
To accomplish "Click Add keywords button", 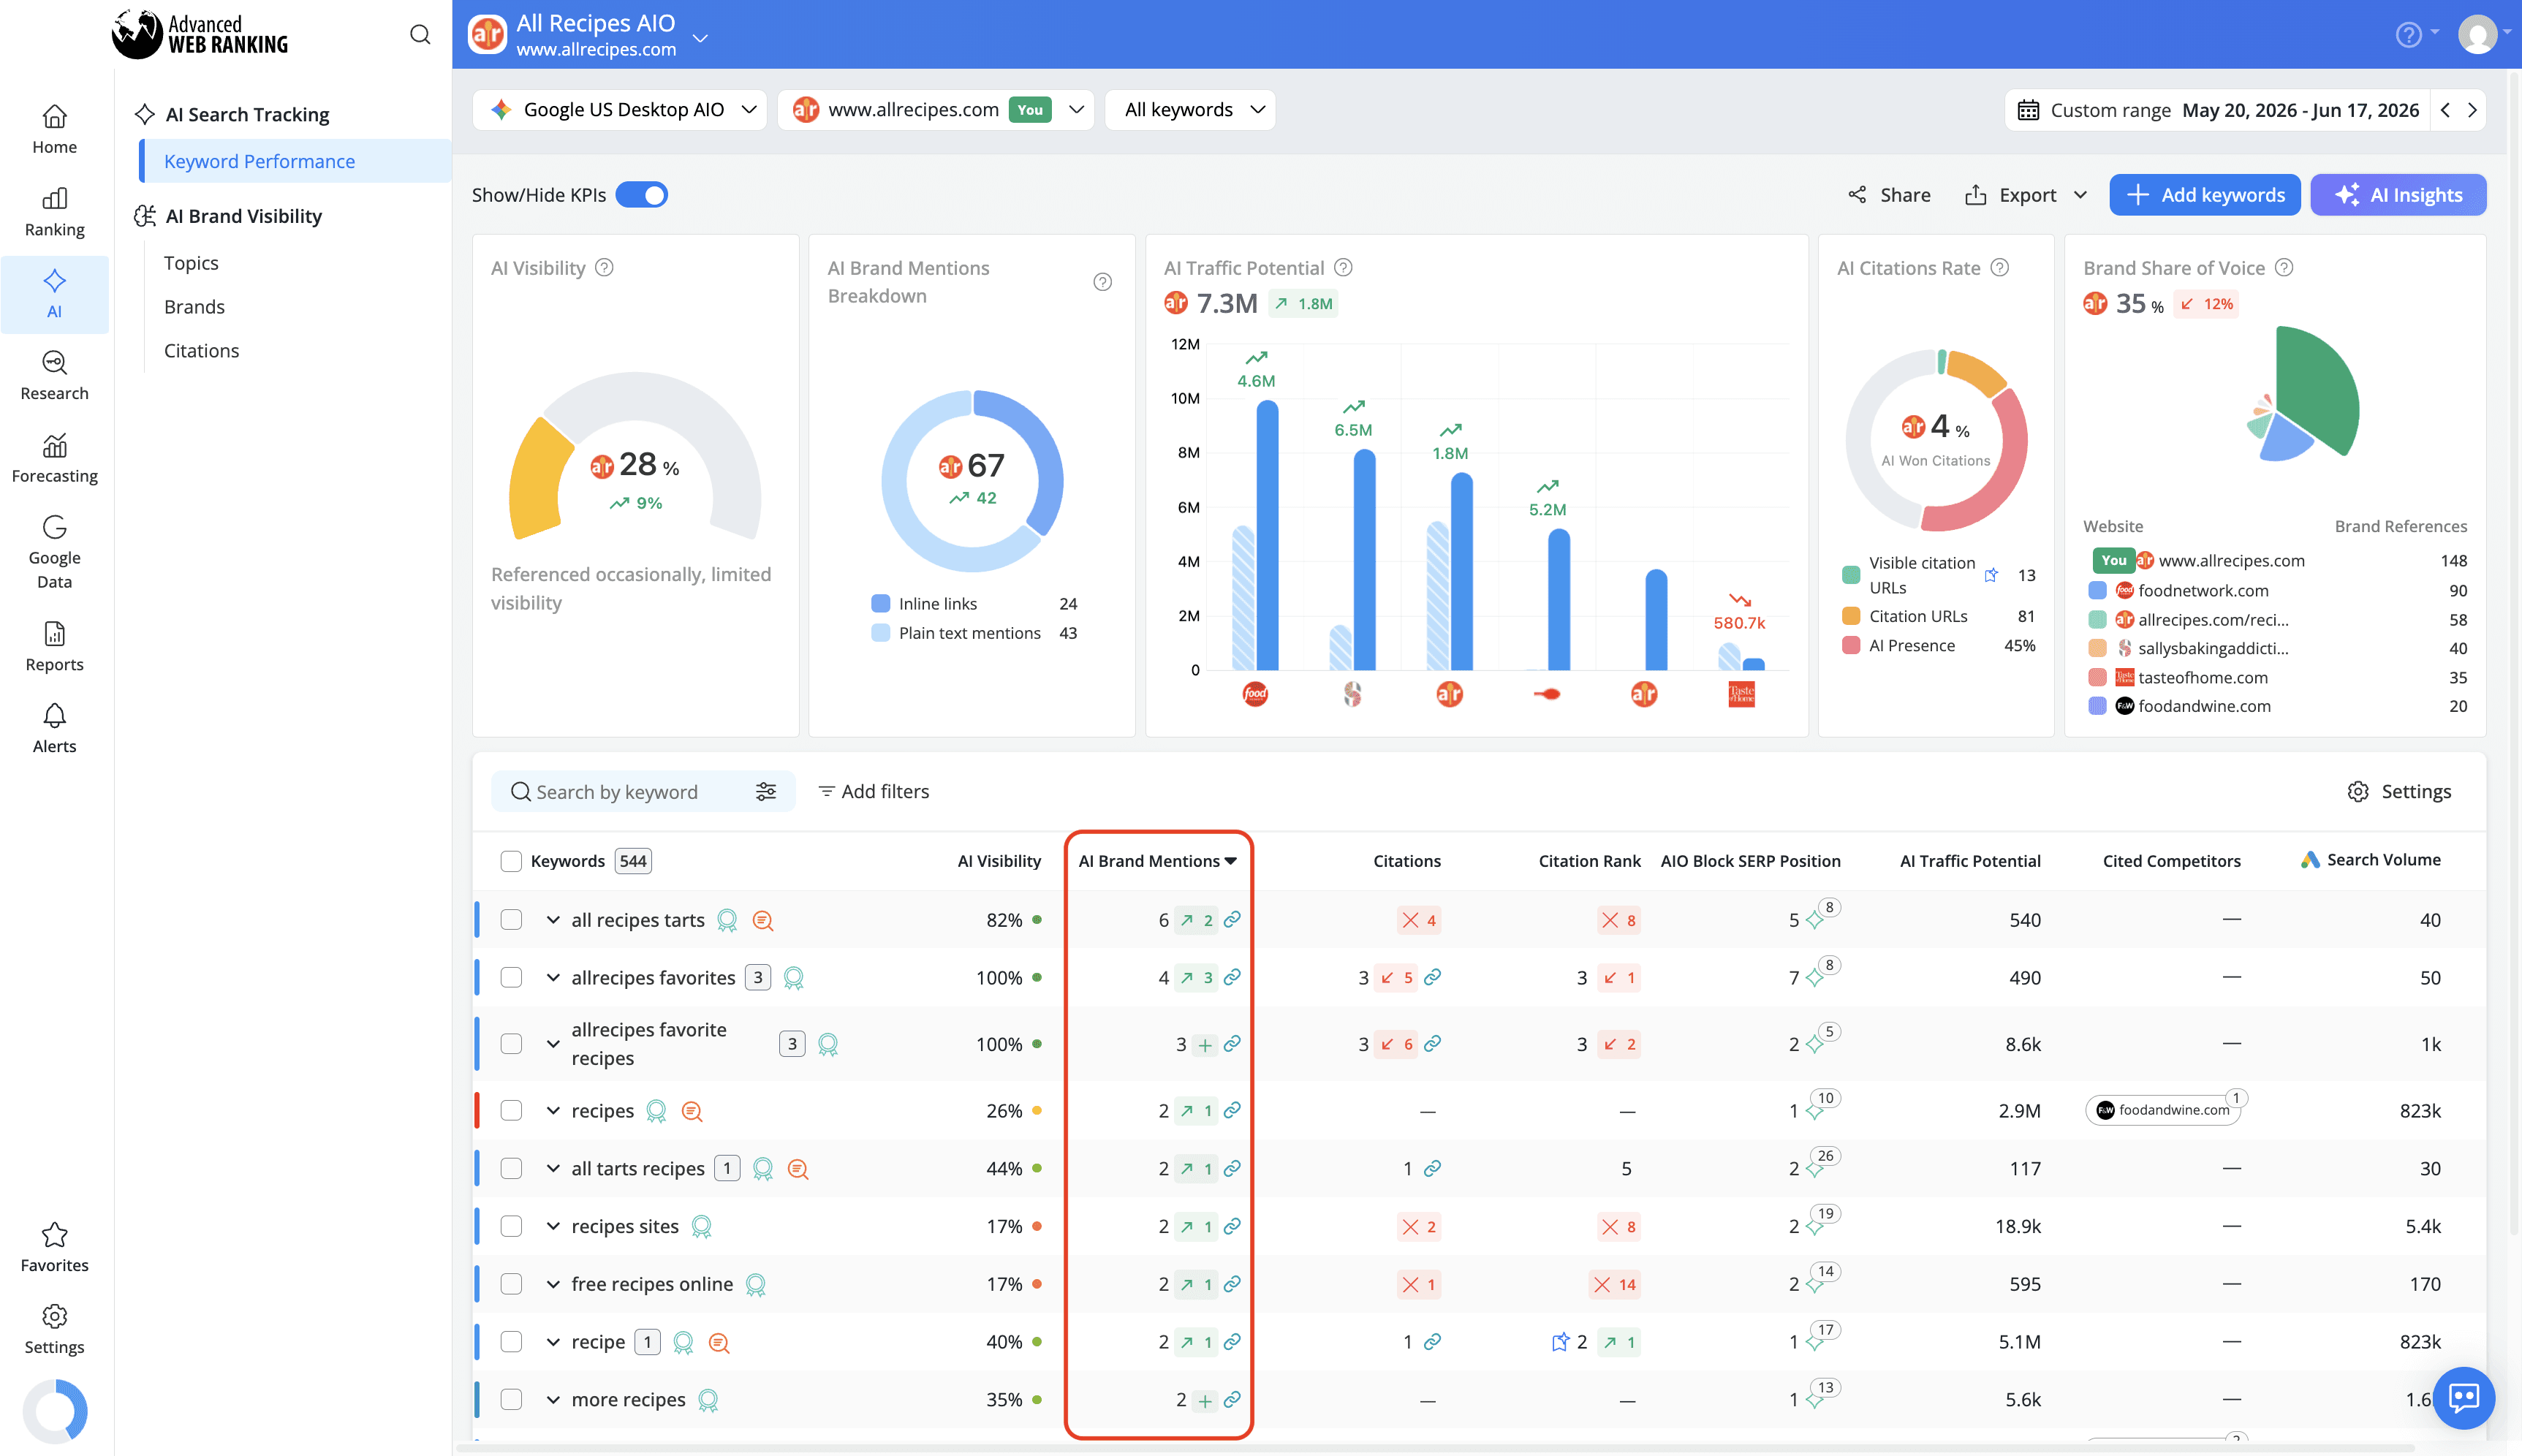I will coord(2204,195).
